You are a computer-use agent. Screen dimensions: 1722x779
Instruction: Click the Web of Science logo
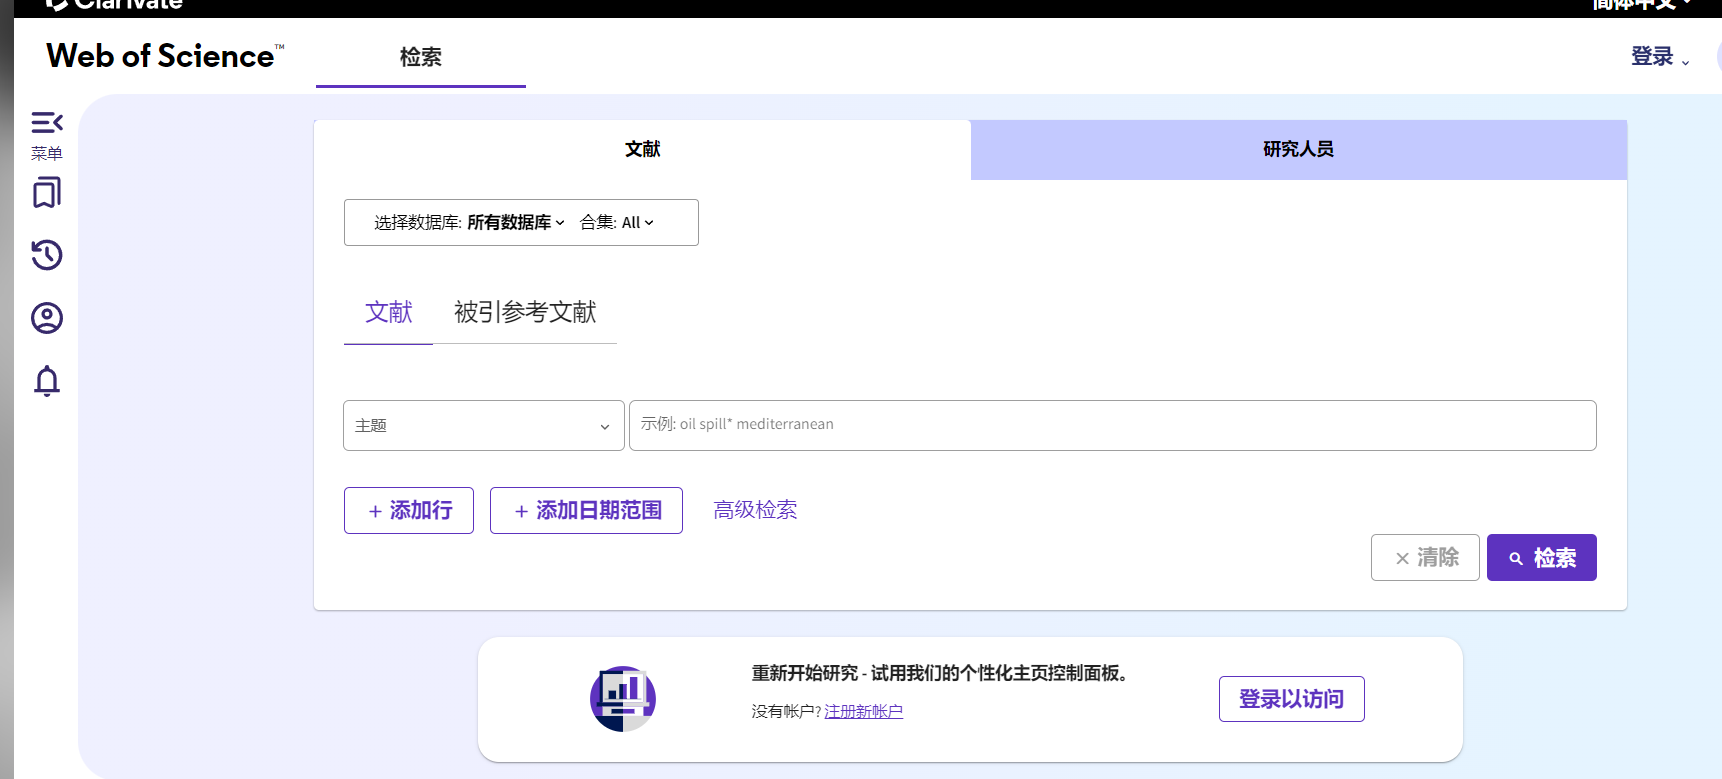pos(165,56)
